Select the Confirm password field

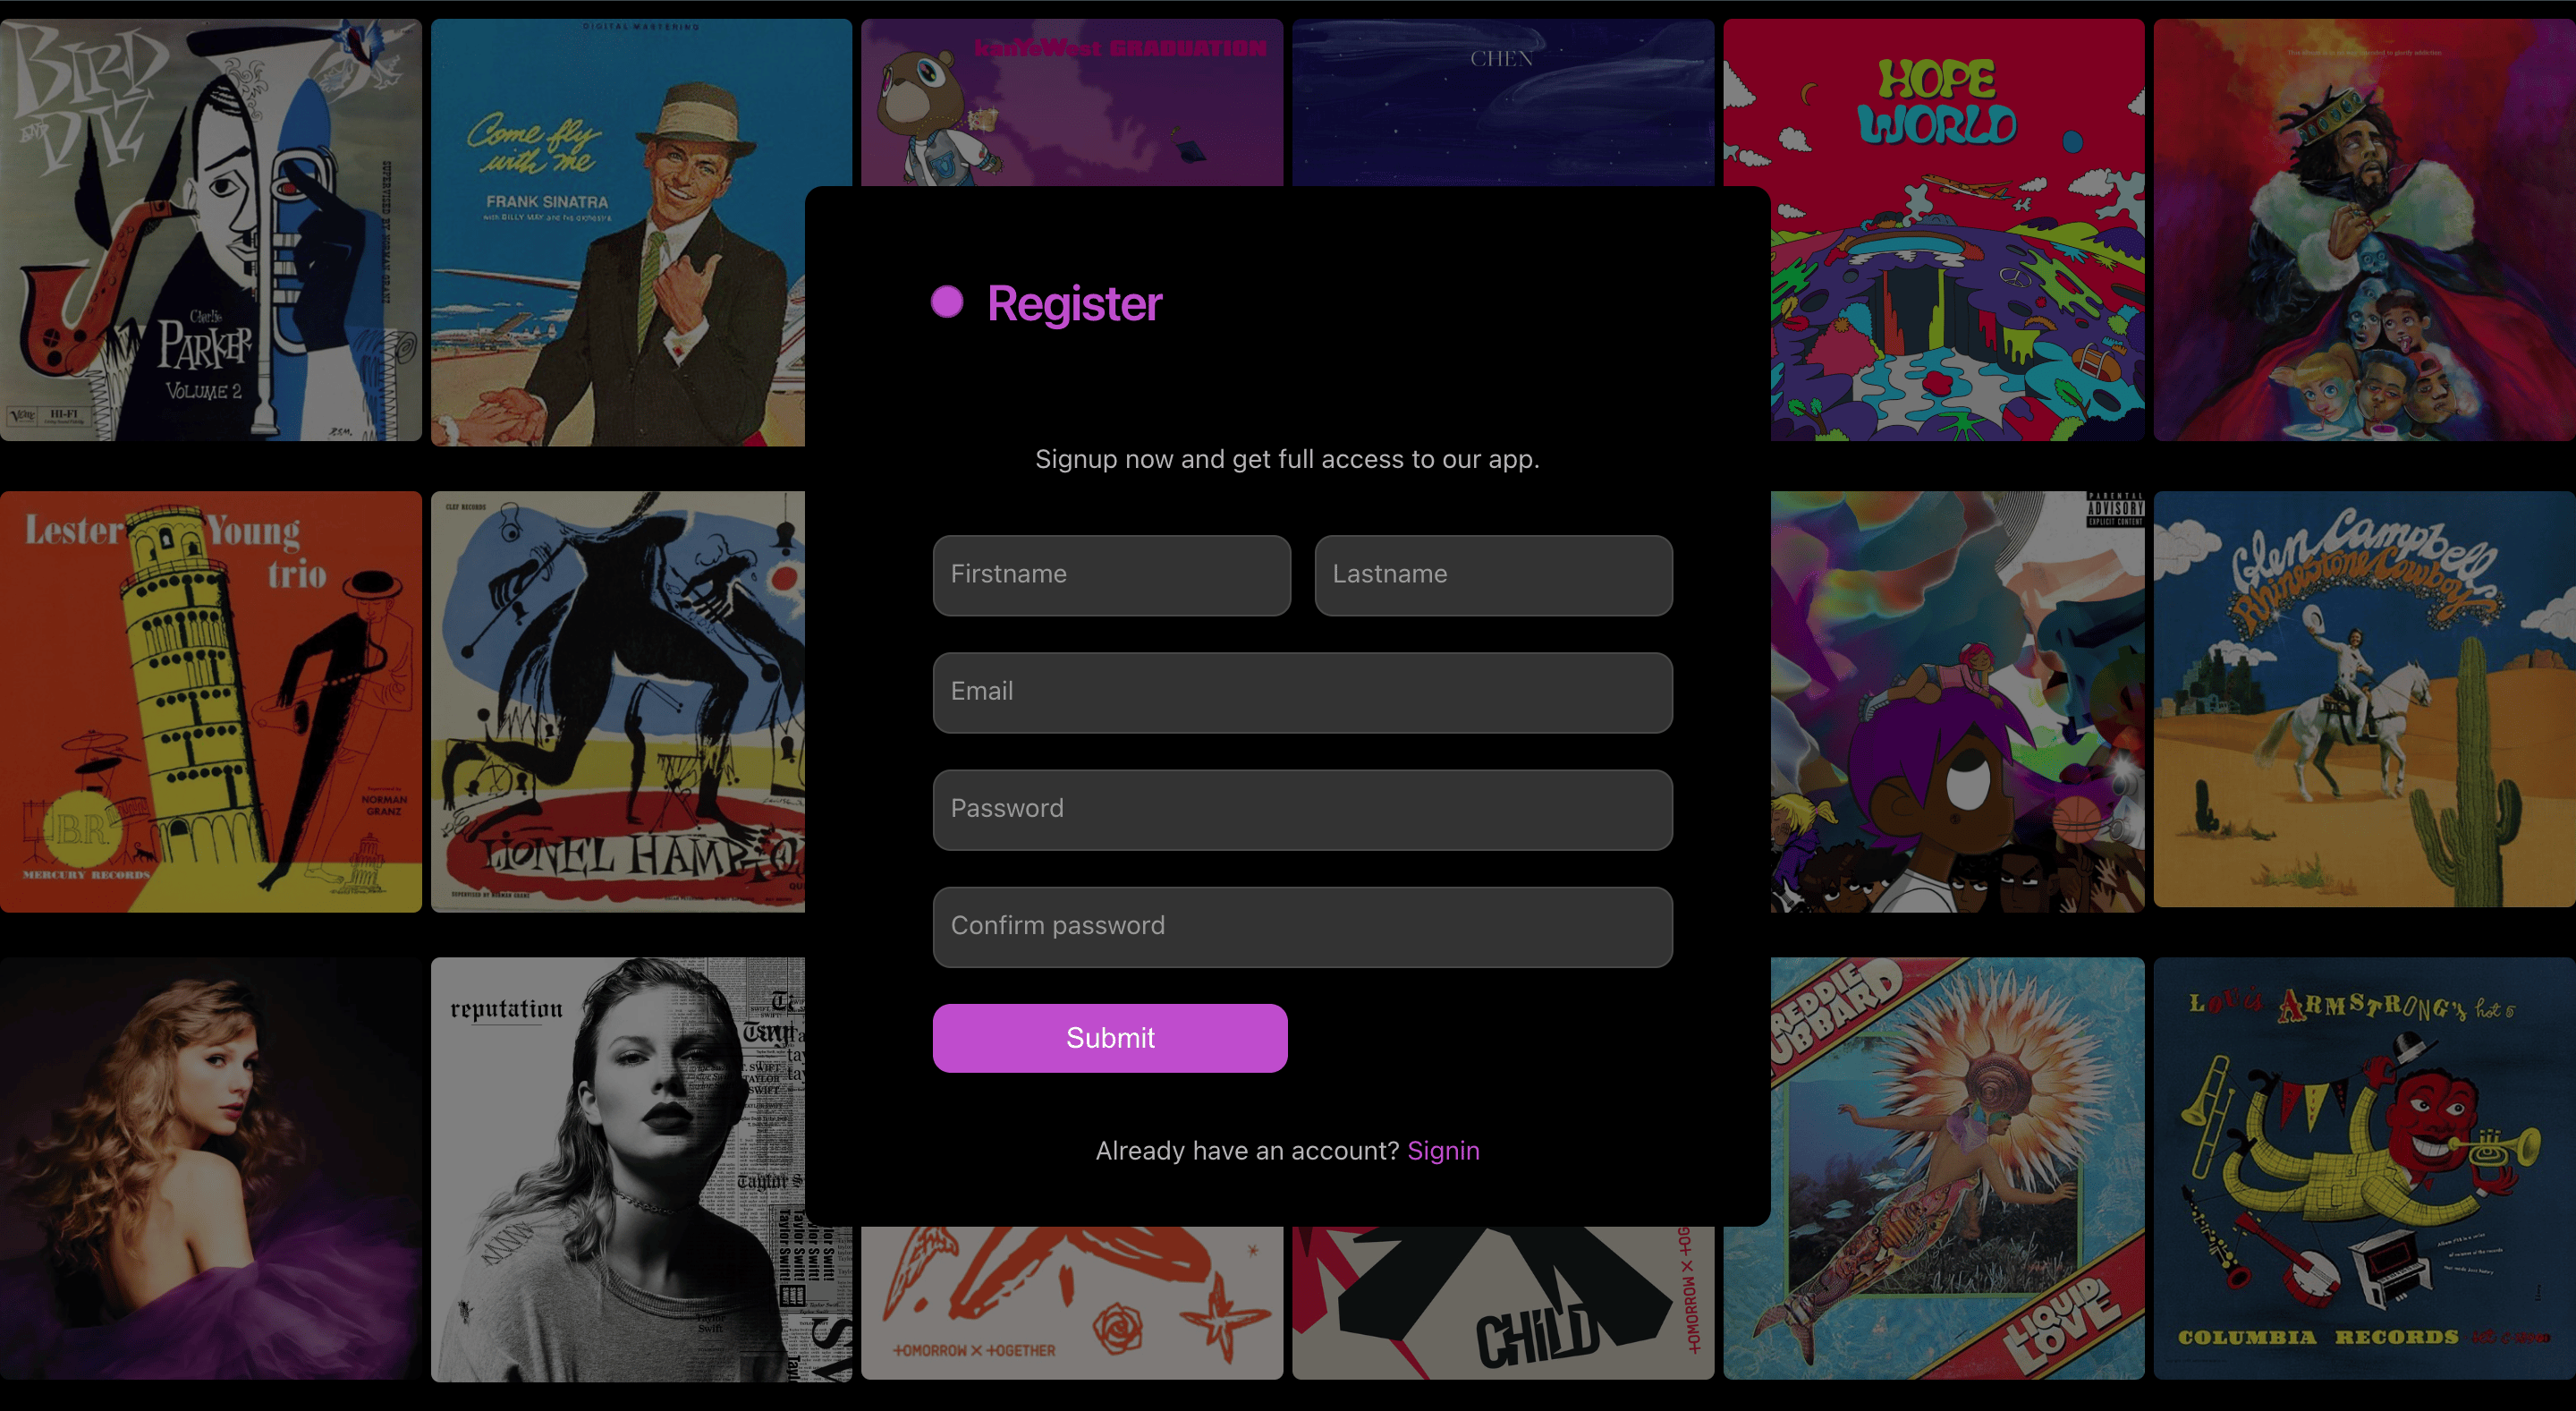pos(1302,926)
